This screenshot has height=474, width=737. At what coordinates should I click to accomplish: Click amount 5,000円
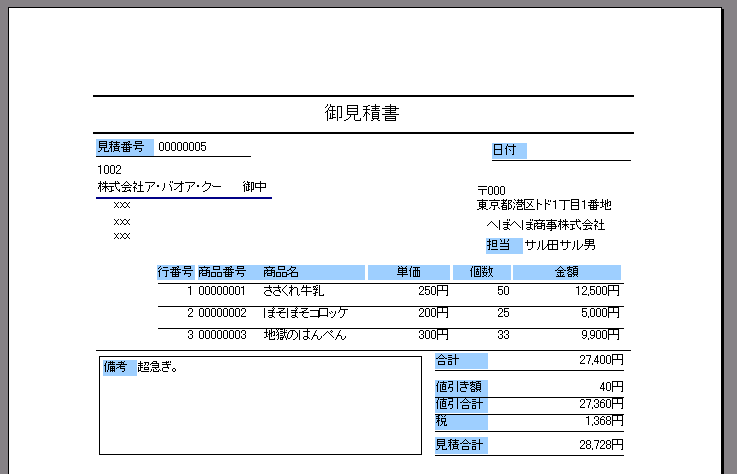click(600, 313)
